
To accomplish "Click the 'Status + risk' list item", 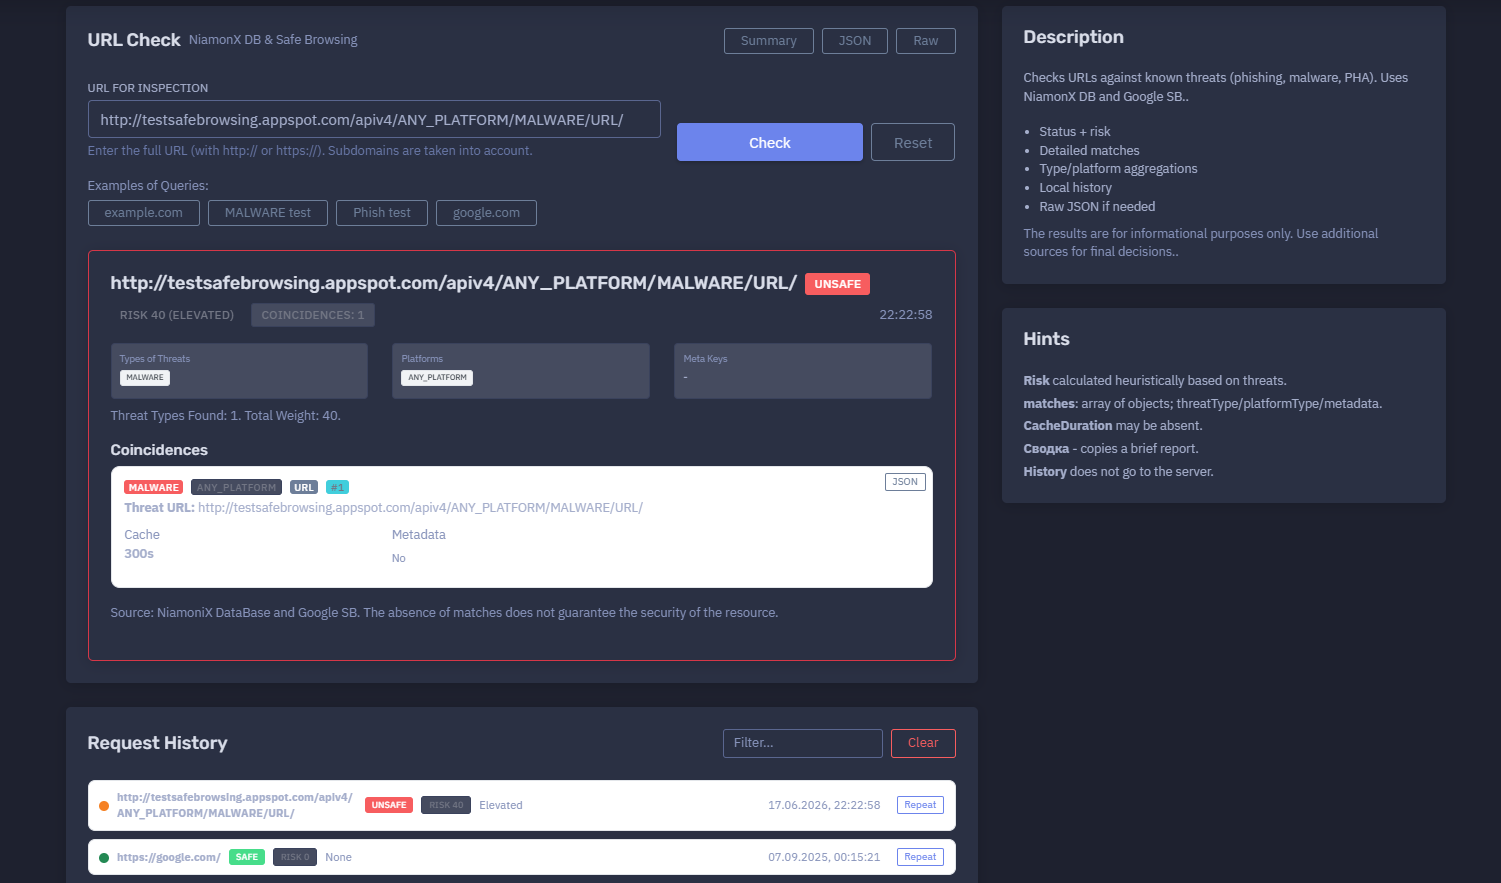I will tap(1075, 132).
